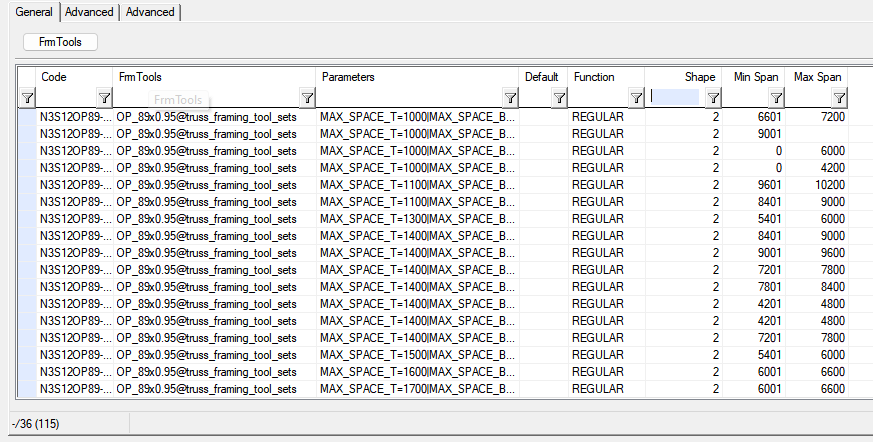This screenshot has height=442, width=873.
Task: Click the Max Span column header
Action: coord(817,76)
